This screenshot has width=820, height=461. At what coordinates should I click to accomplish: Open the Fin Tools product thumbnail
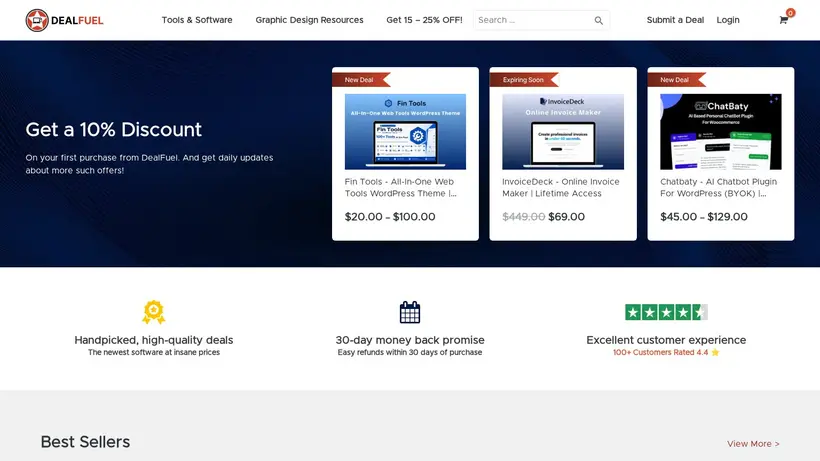405,132
